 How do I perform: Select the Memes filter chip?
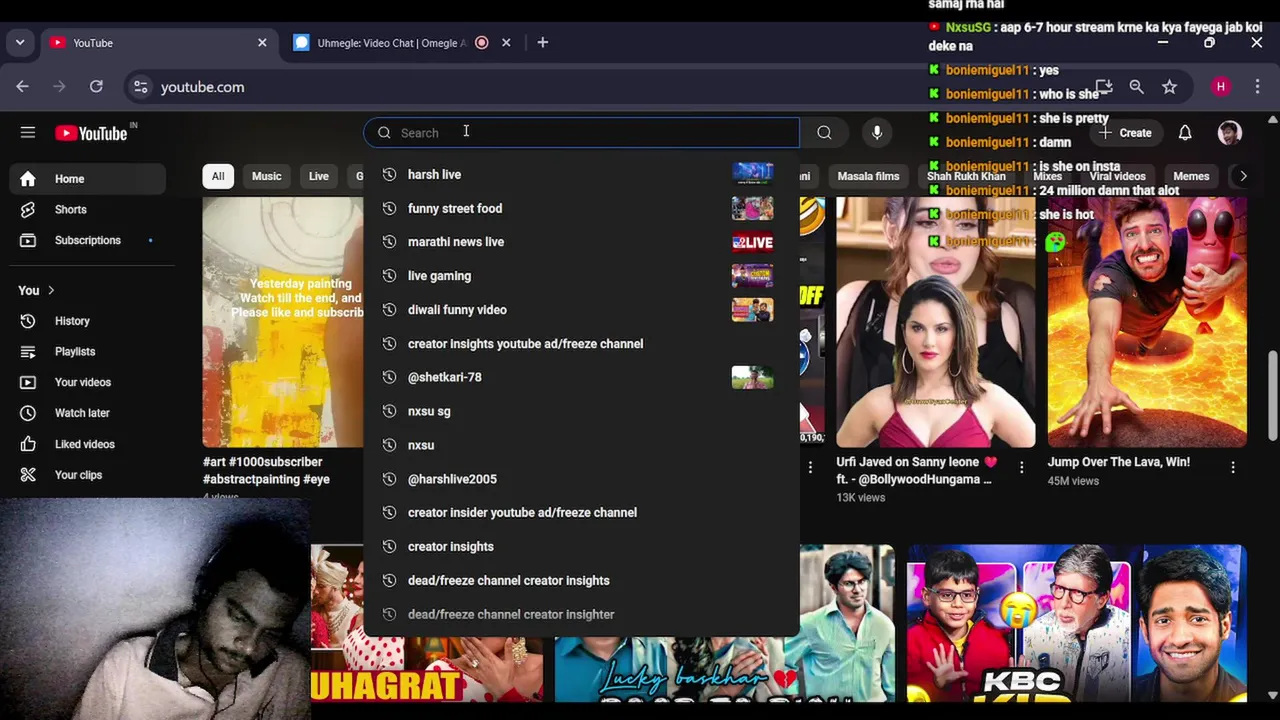(1191, 176)
